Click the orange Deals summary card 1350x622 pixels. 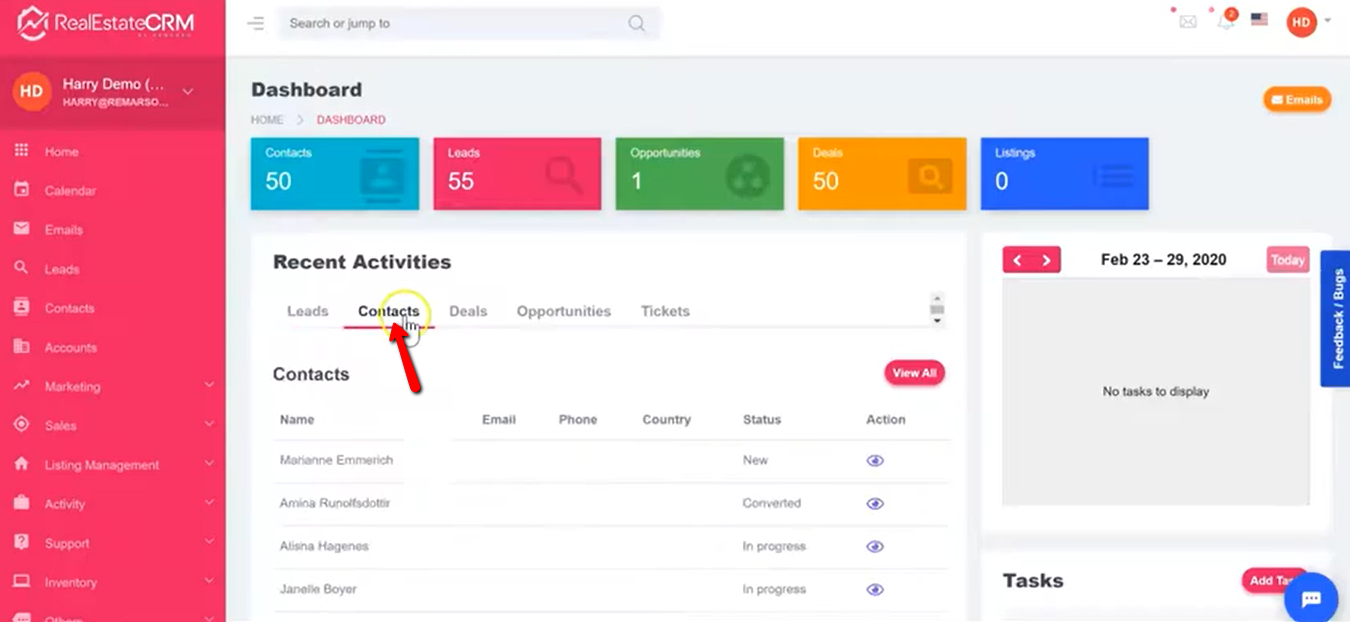coord(881,174)
